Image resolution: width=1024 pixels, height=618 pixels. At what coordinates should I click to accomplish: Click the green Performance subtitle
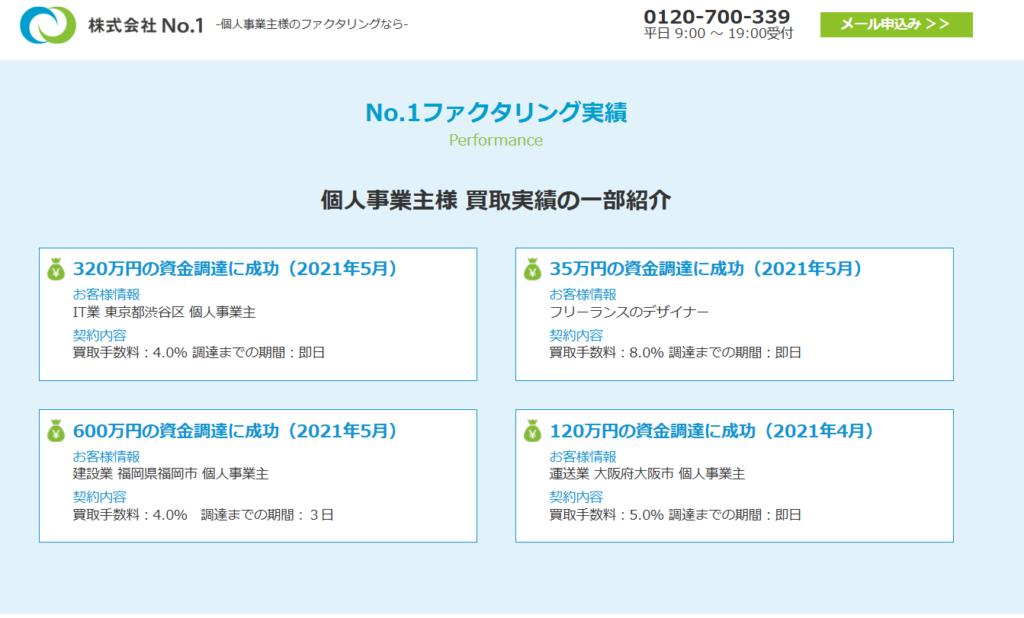tap(496, 140)
